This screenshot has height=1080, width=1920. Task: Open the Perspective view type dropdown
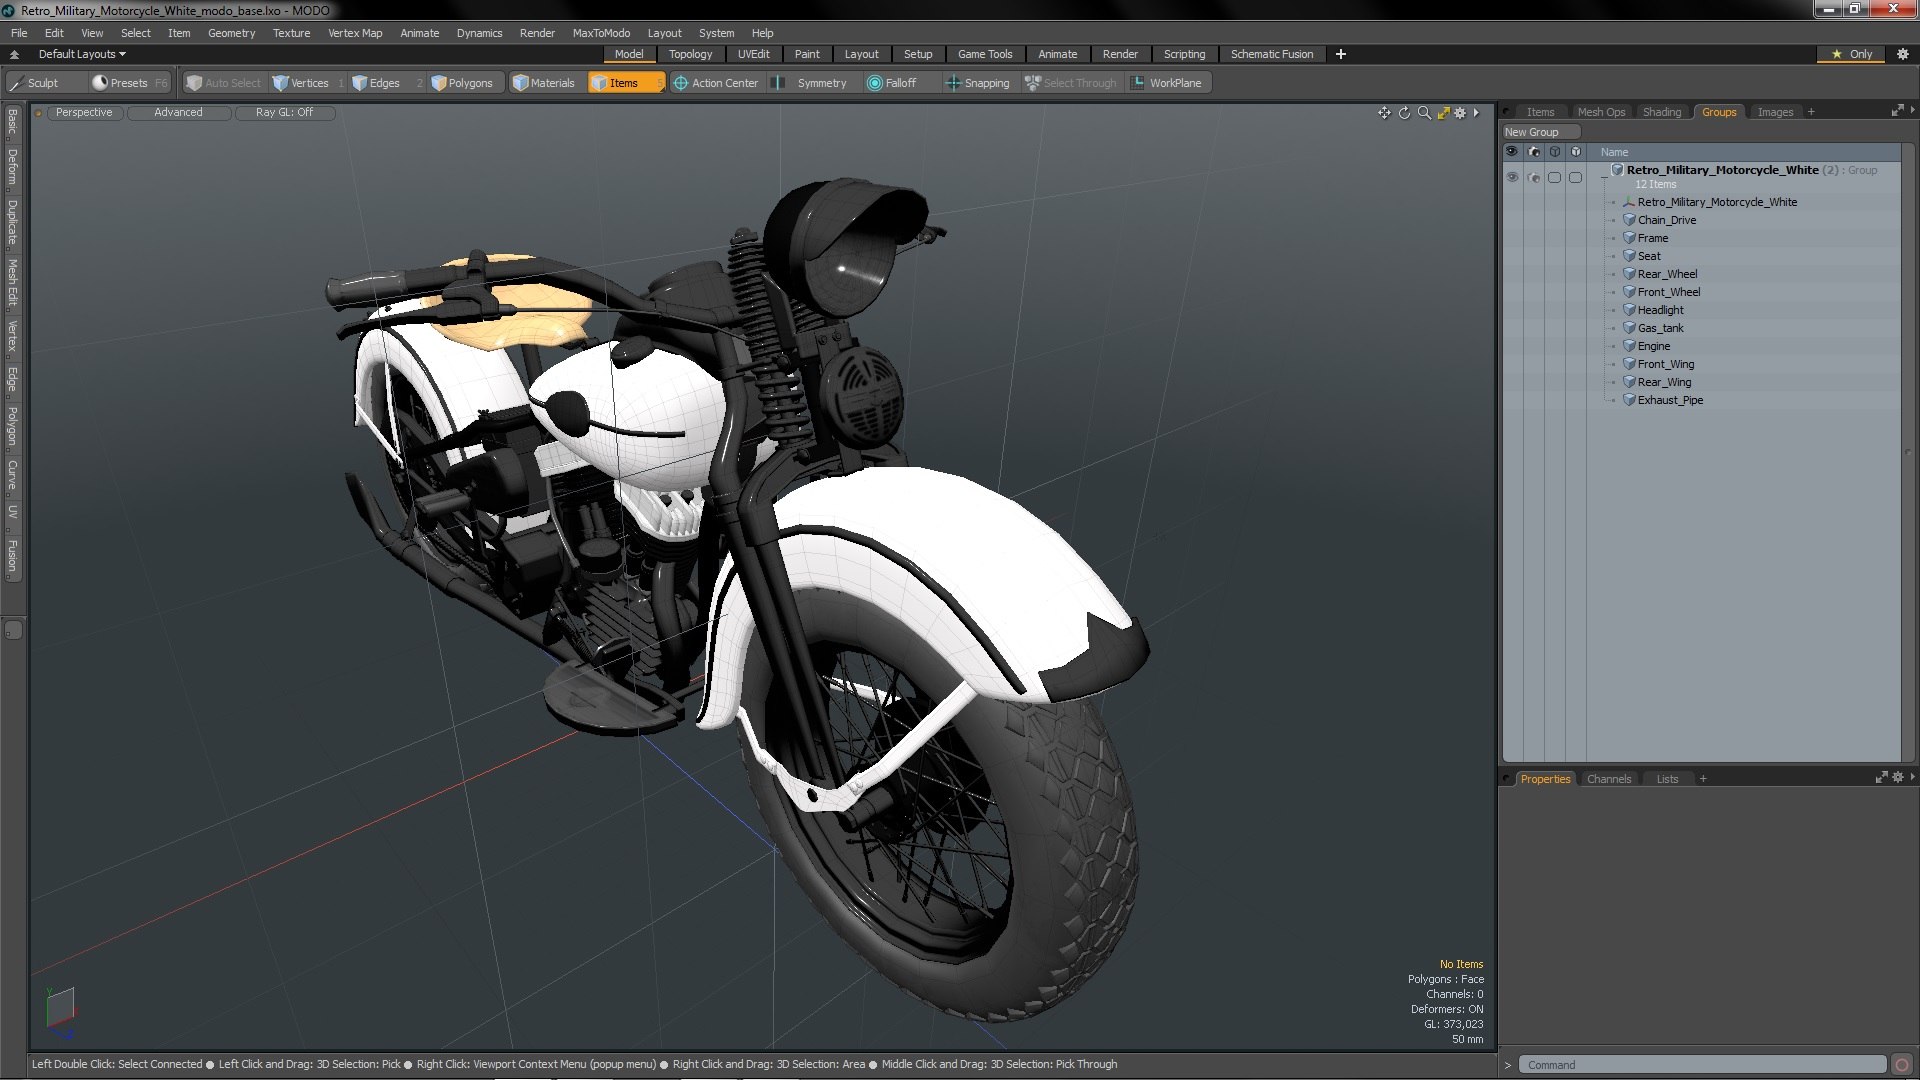point(84,112)
